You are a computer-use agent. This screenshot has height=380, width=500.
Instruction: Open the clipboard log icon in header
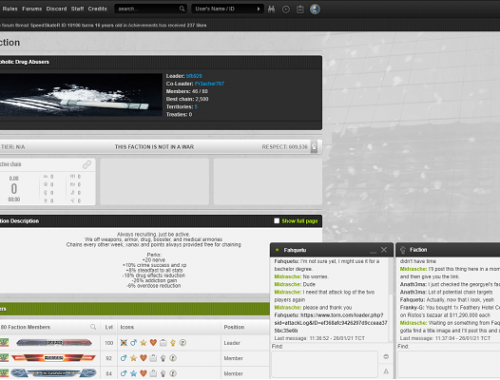[x=300, y=9]
